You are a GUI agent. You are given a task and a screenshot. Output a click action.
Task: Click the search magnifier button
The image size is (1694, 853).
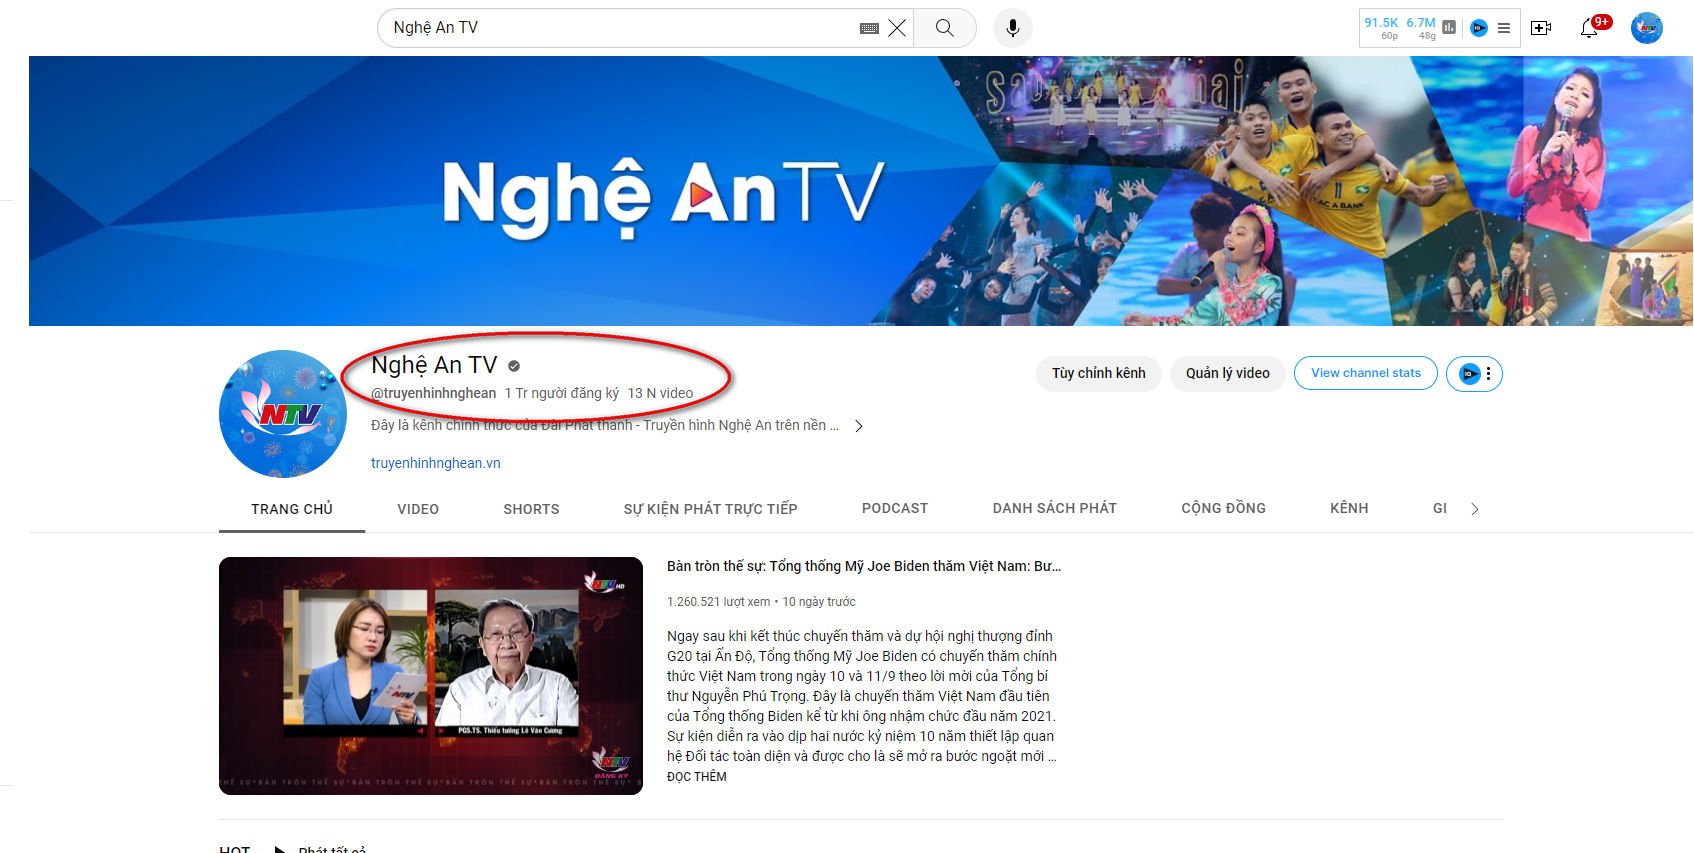coord(944,28)
